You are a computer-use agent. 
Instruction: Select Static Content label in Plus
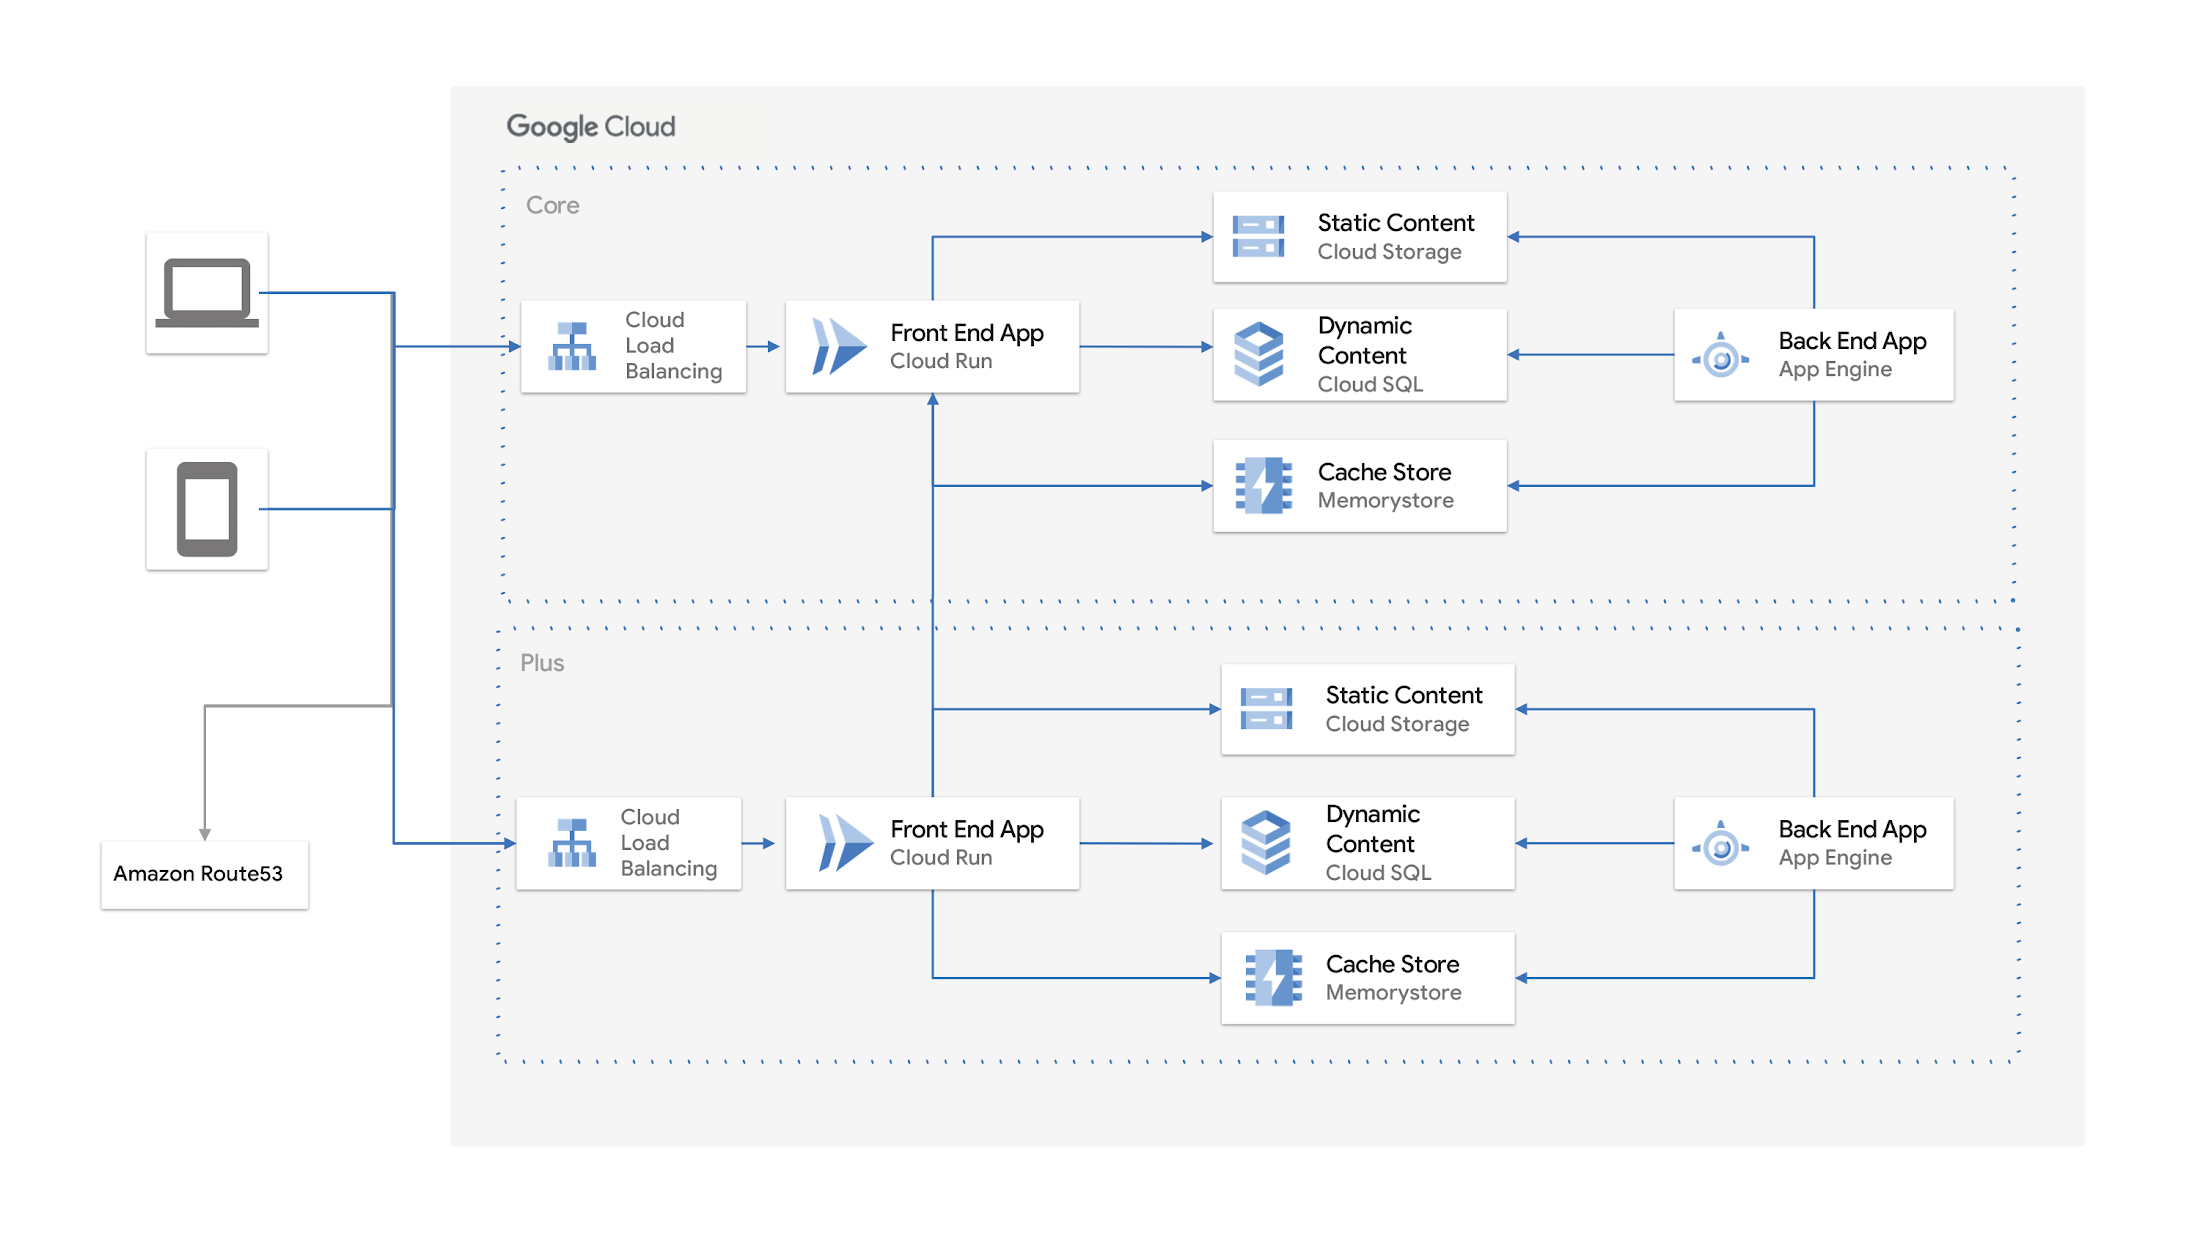[x=1404, y=695]
